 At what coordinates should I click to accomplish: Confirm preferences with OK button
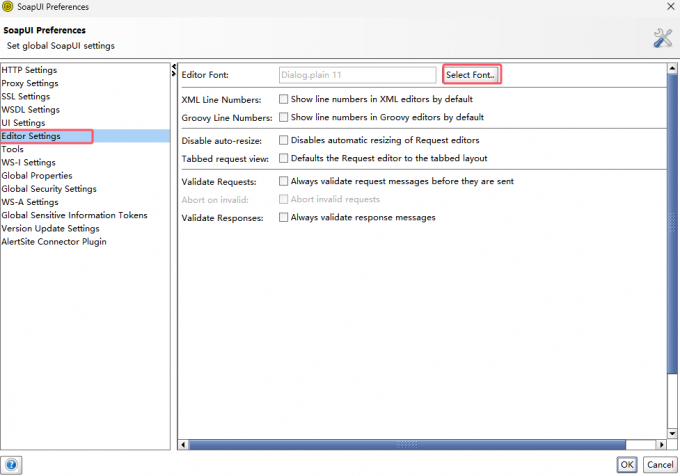click(627, 465)
